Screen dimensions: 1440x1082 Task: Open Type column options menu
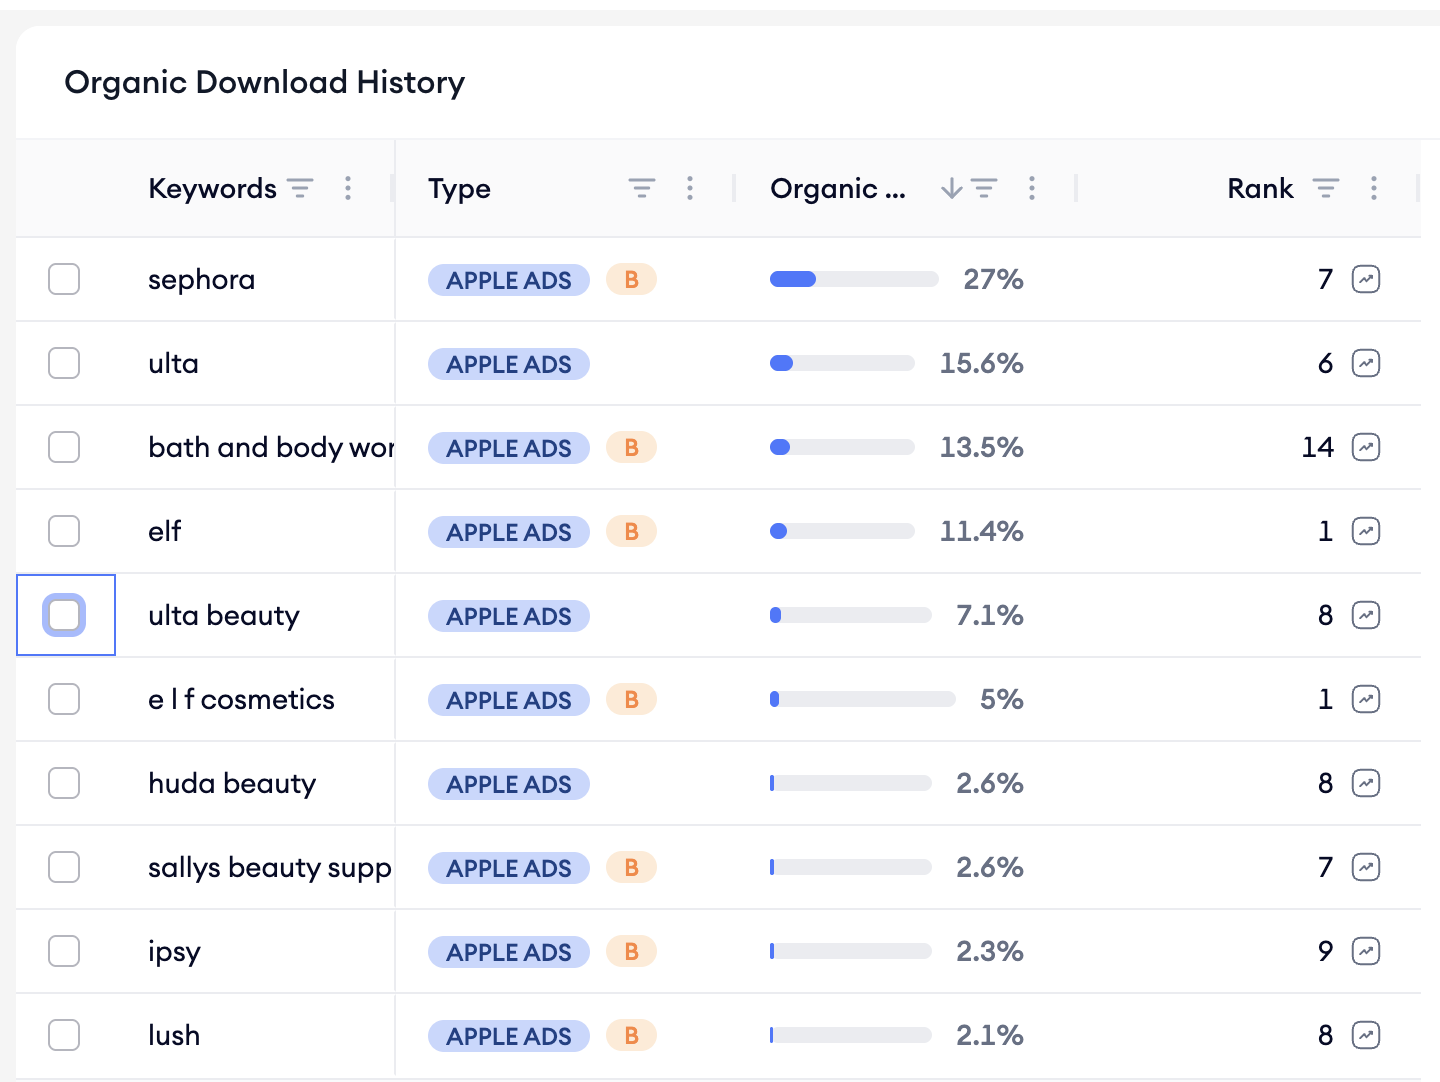[690, 188]
